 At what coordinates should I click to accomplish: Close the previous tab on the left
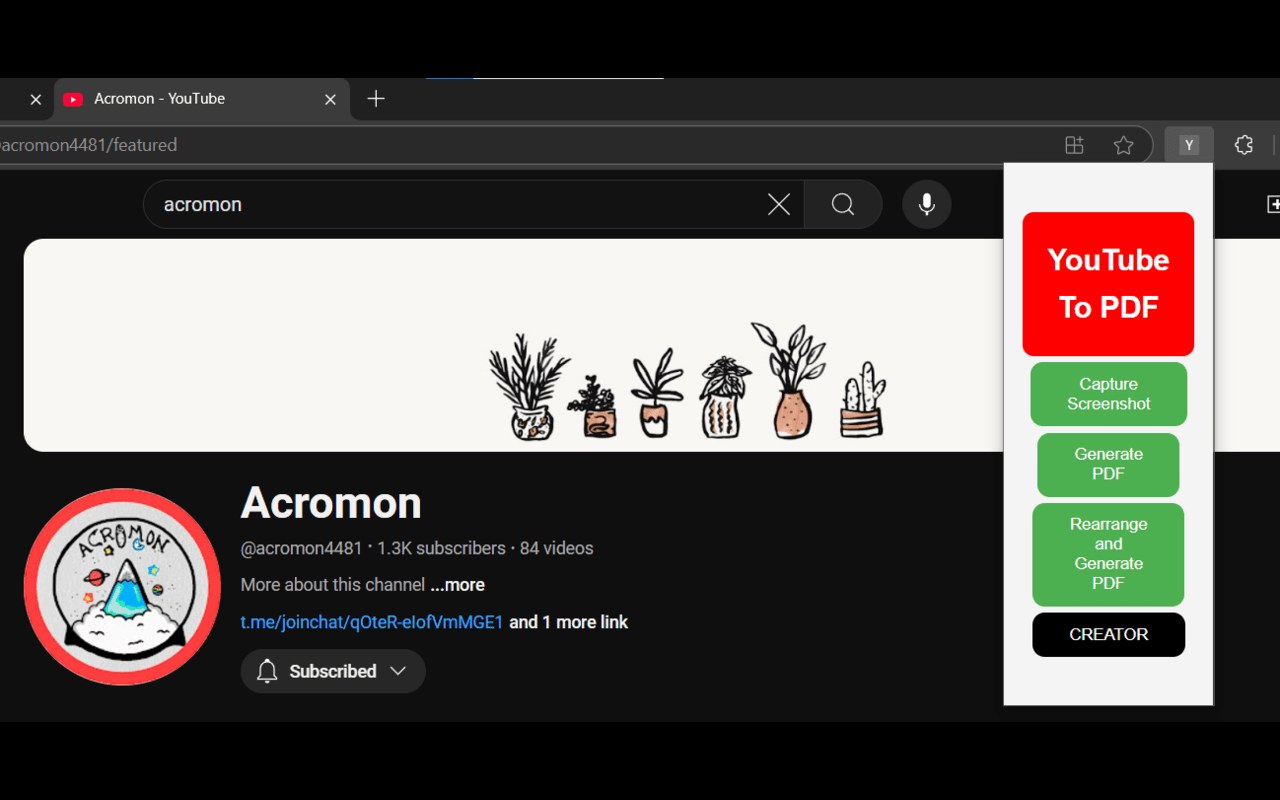[x=35, y=99]
